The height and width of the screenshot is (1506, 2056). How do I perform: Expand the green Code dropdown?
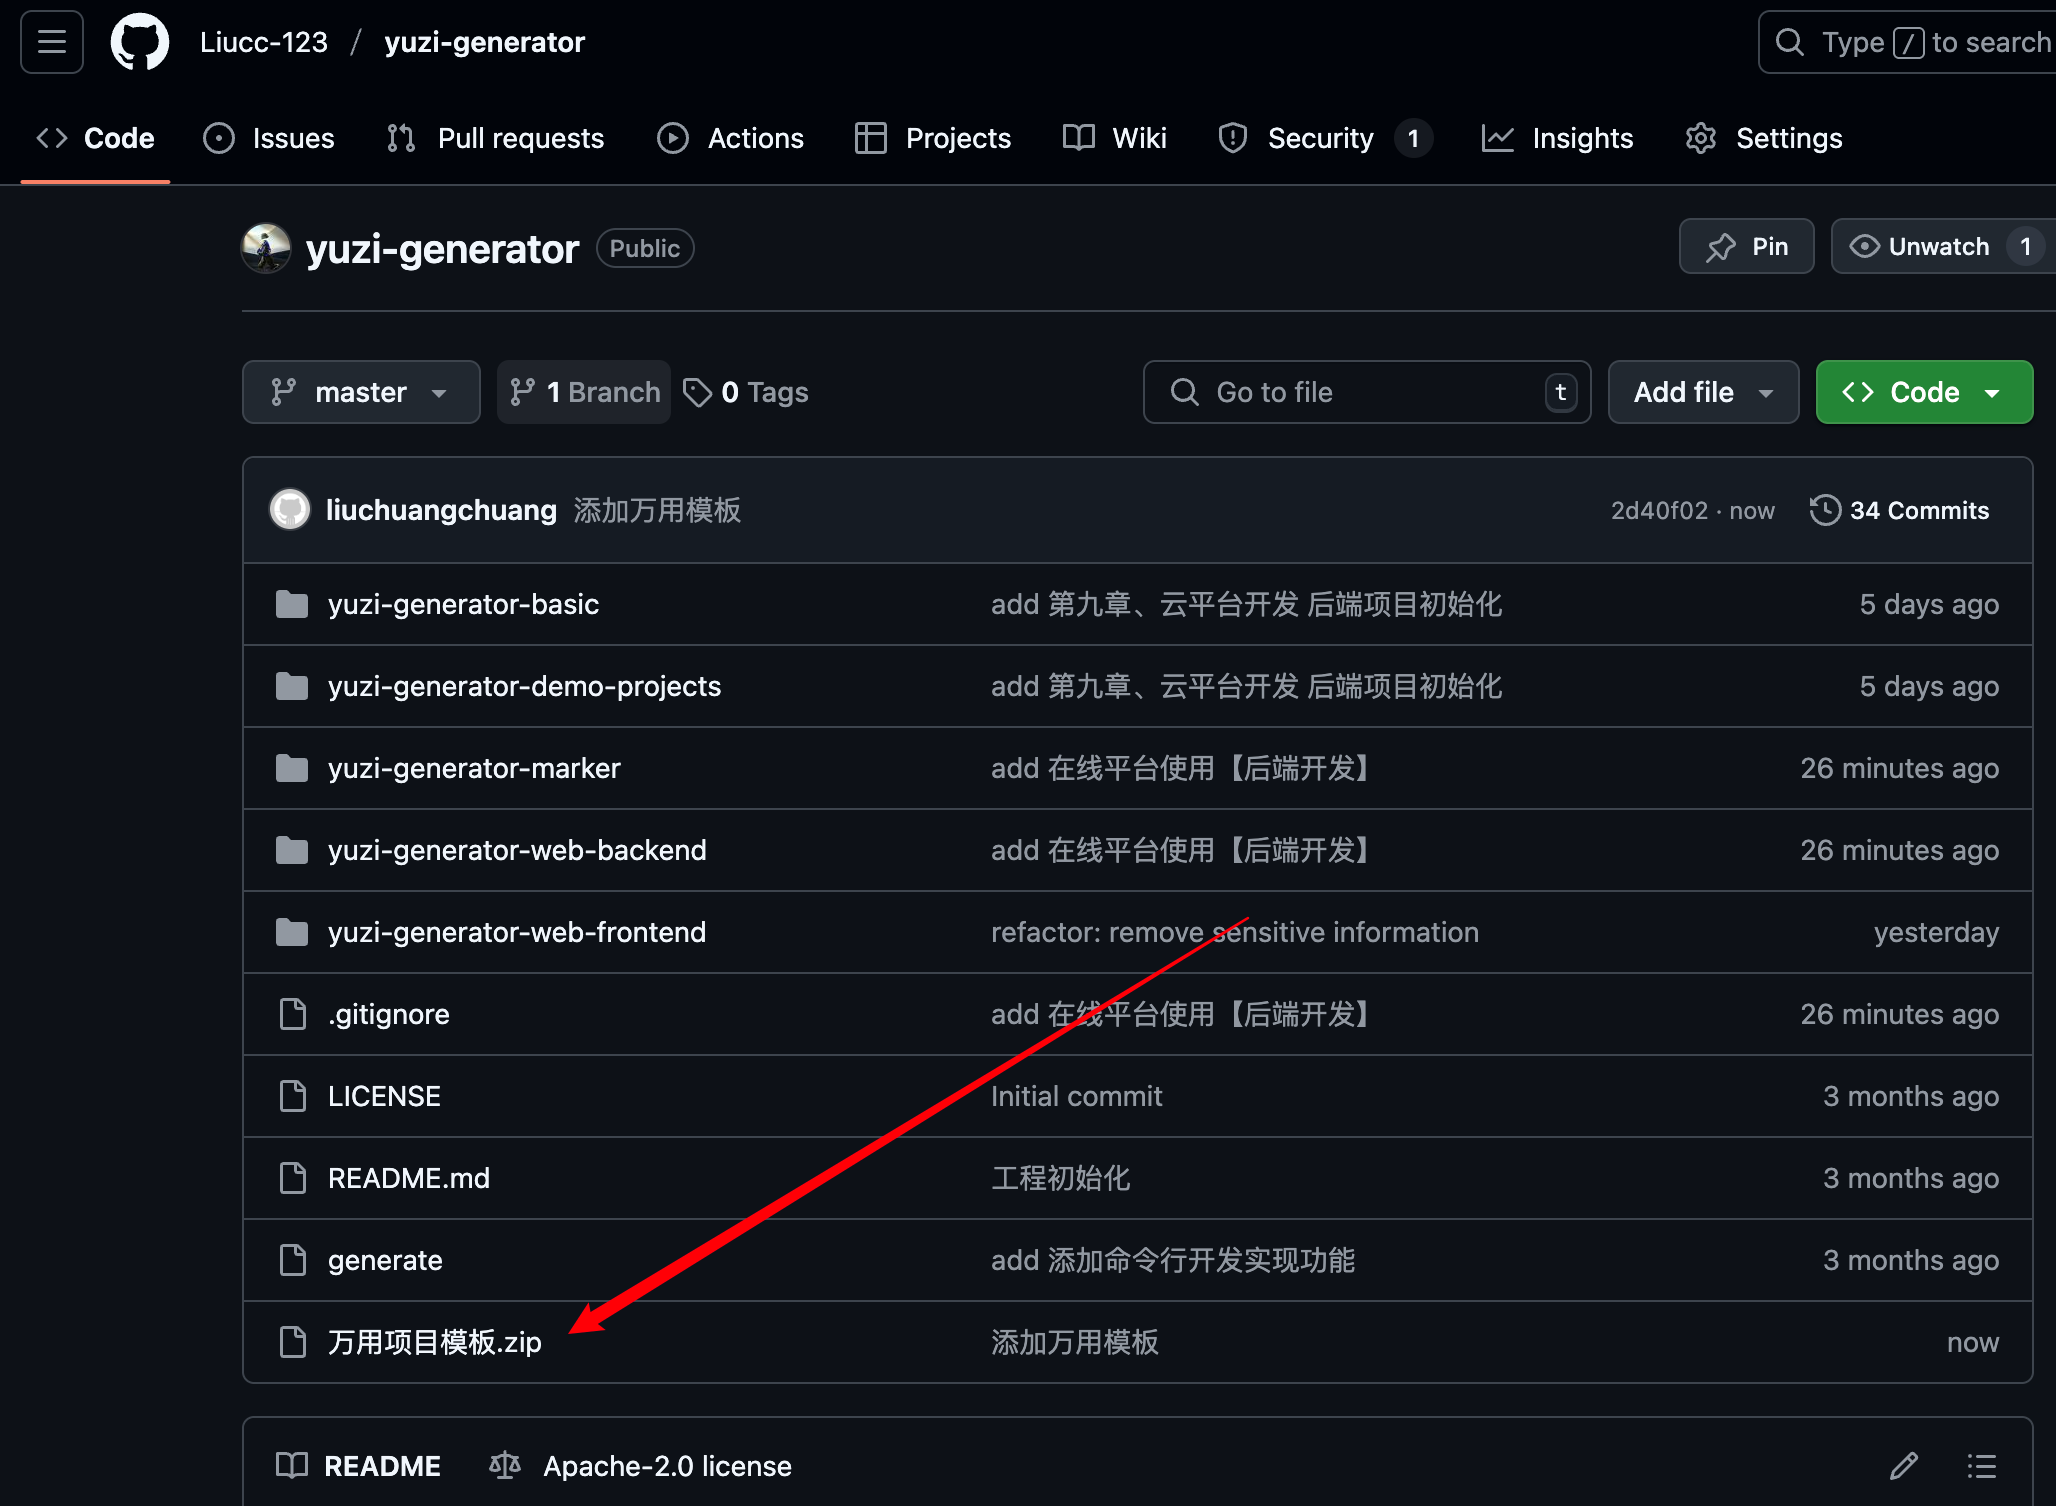click(x=1923, y=392)
